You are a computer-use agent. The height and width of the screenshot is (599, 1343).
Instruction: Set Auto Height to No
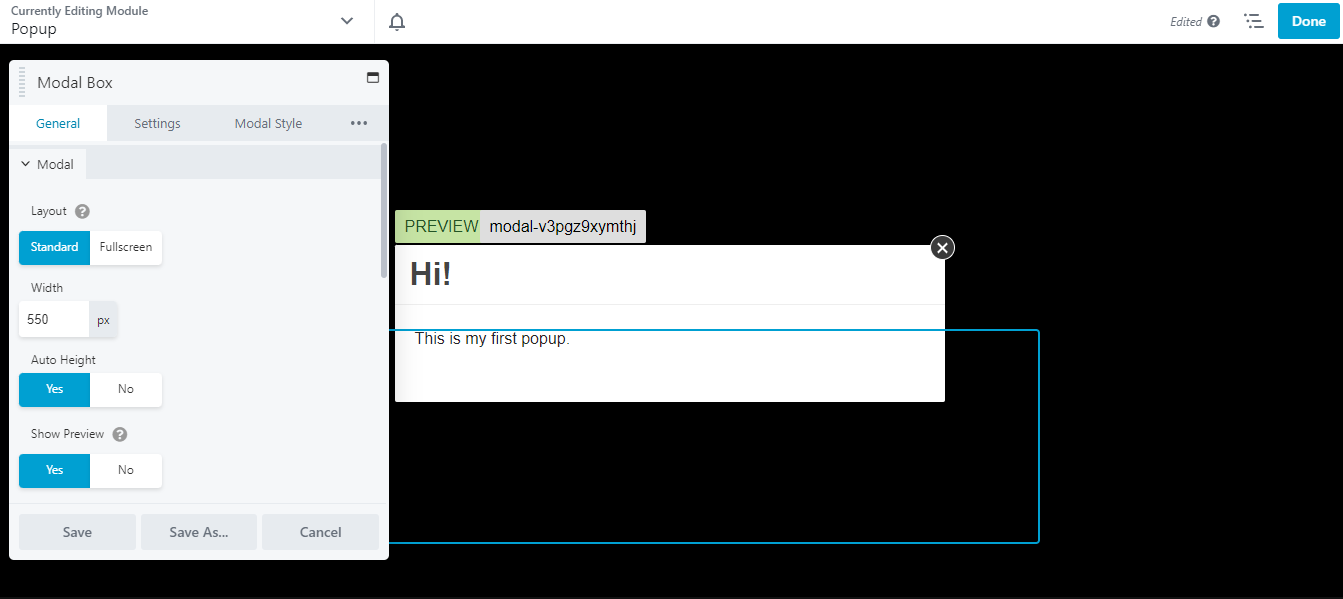pos(126,389)
